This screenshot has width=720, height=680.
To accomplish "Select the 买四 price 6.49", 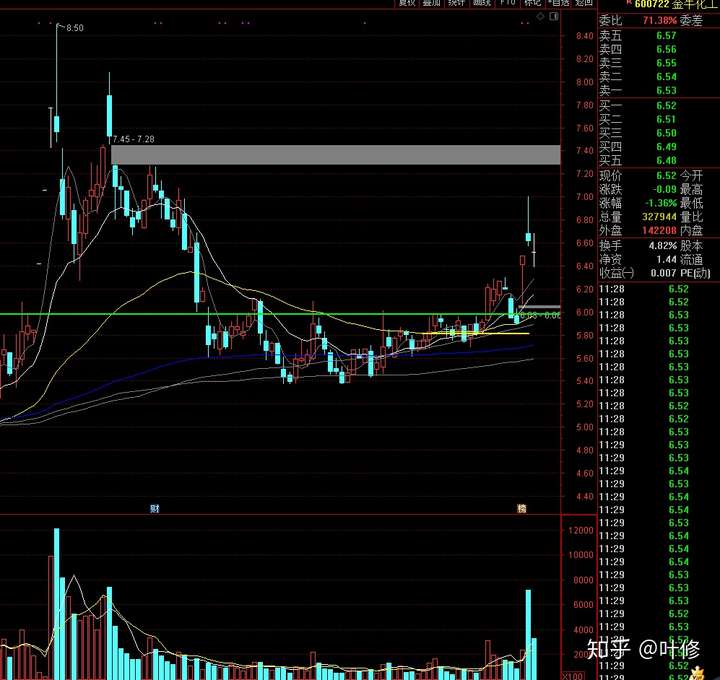I will pyautogui.click(x=666, y=147).
